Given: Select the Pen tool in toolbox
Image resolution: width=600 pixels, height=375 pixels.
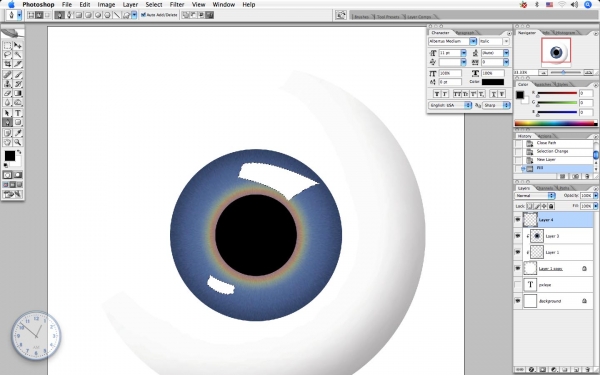Looking at the screenshot, I should [7, 122].
